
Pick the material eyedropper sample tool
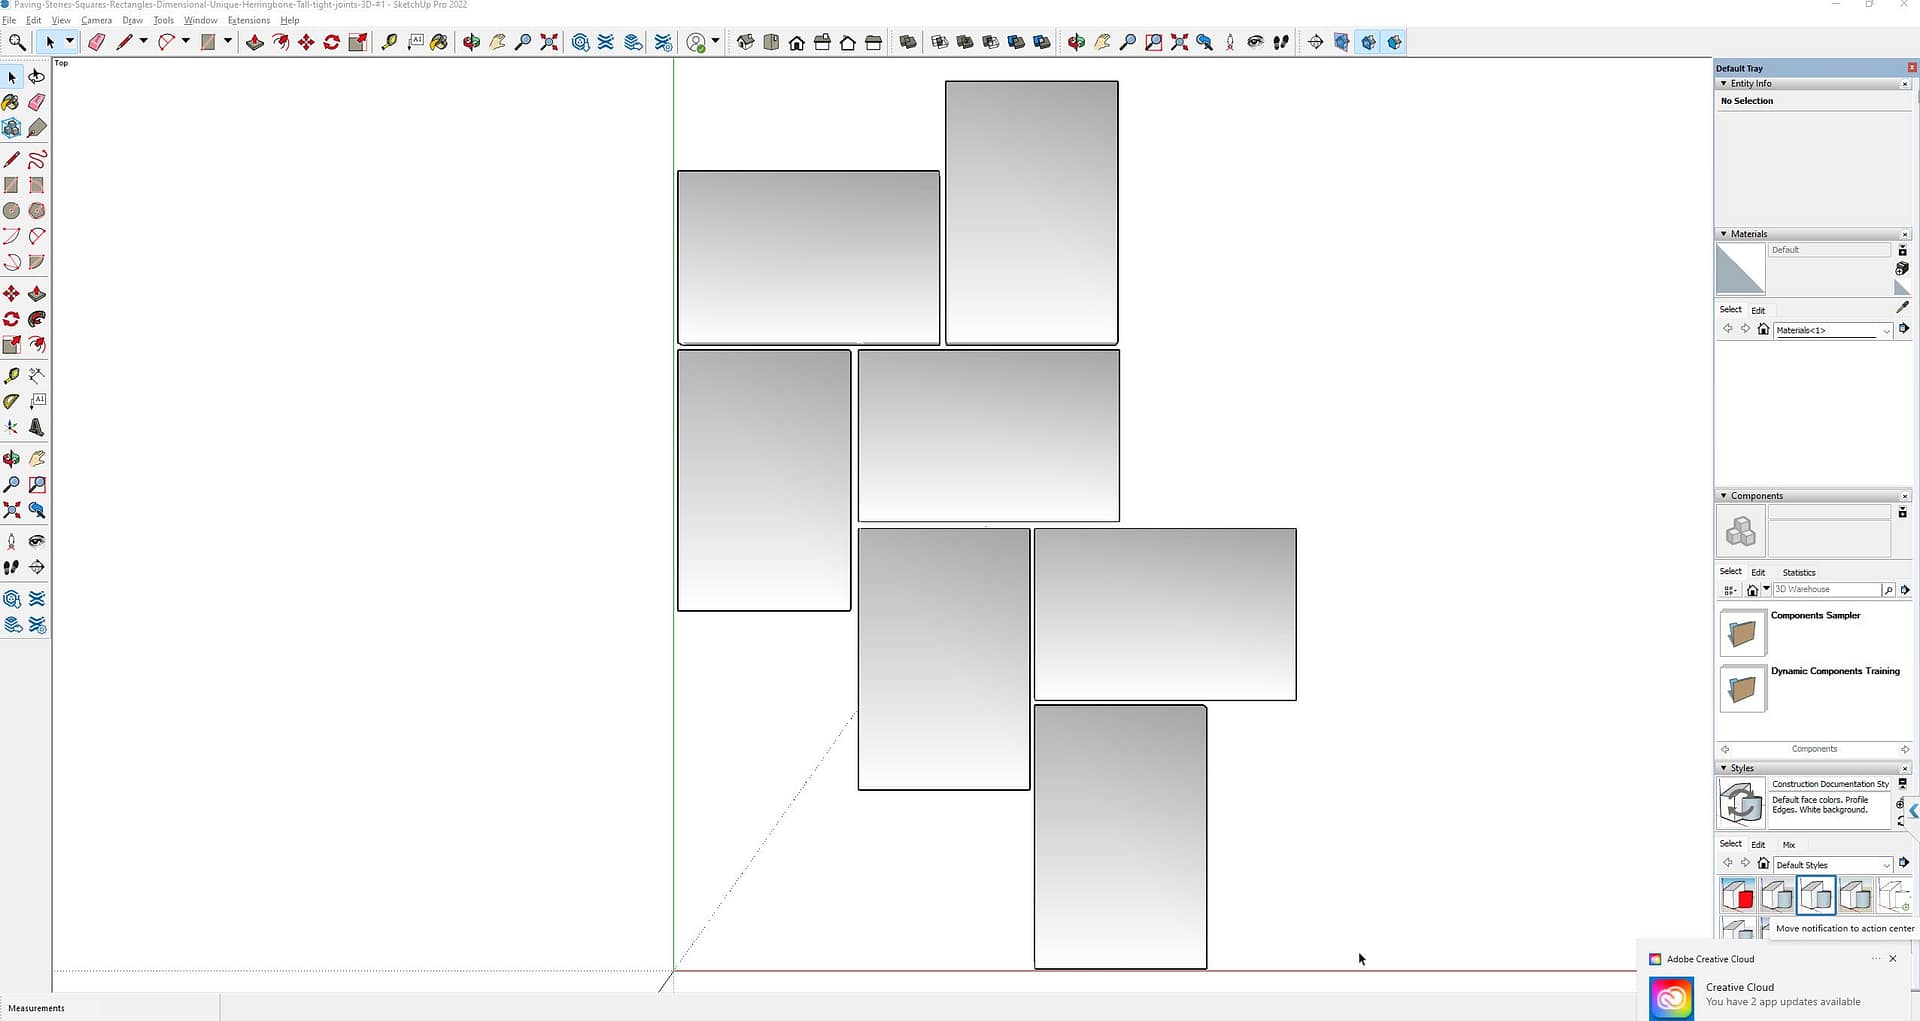tap(1902, 308)
